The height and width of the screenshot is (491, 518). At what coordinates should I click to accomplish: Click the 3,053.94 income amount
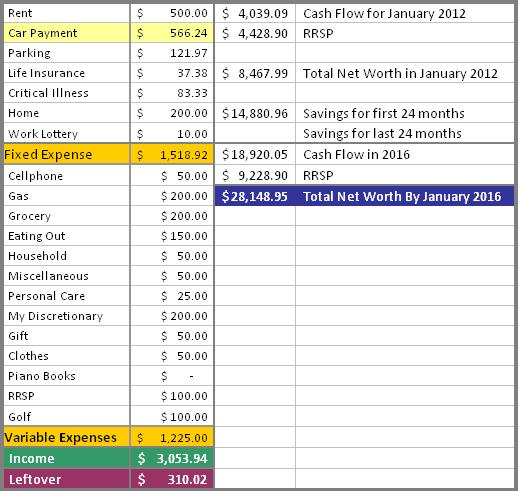[x=172, y=458]
